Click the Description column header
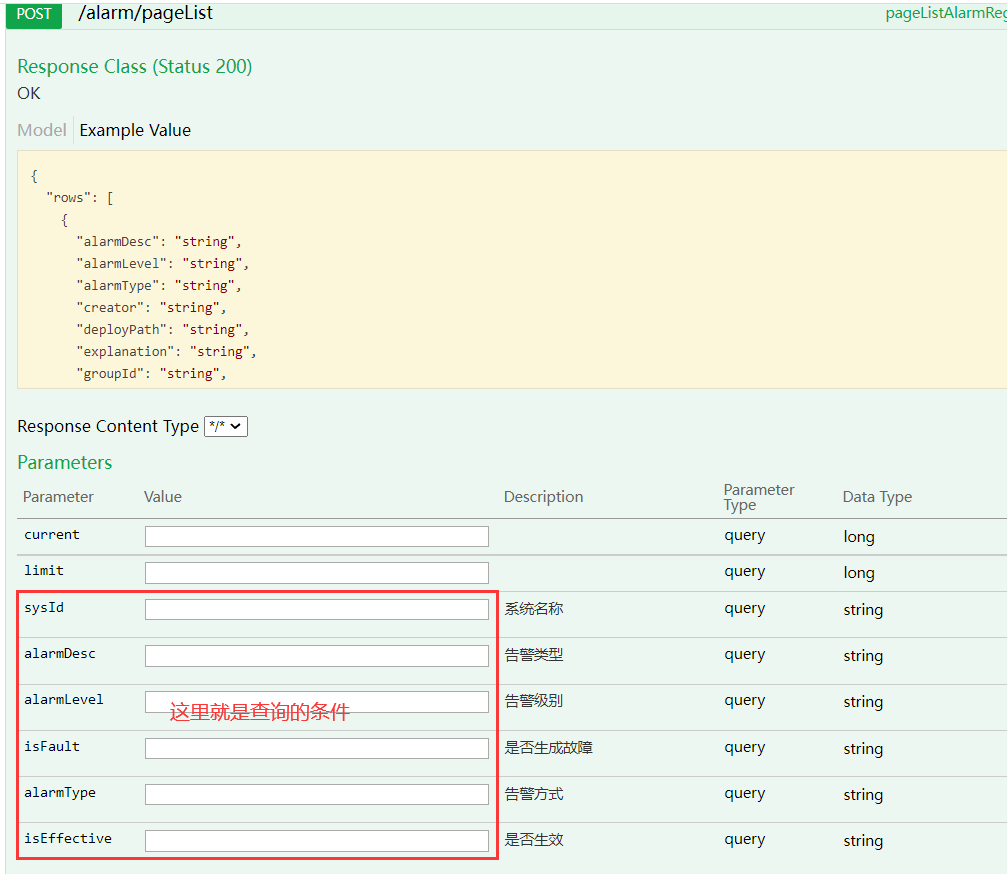This screenshot has height=874, width=1007. [x=543, y=497]
